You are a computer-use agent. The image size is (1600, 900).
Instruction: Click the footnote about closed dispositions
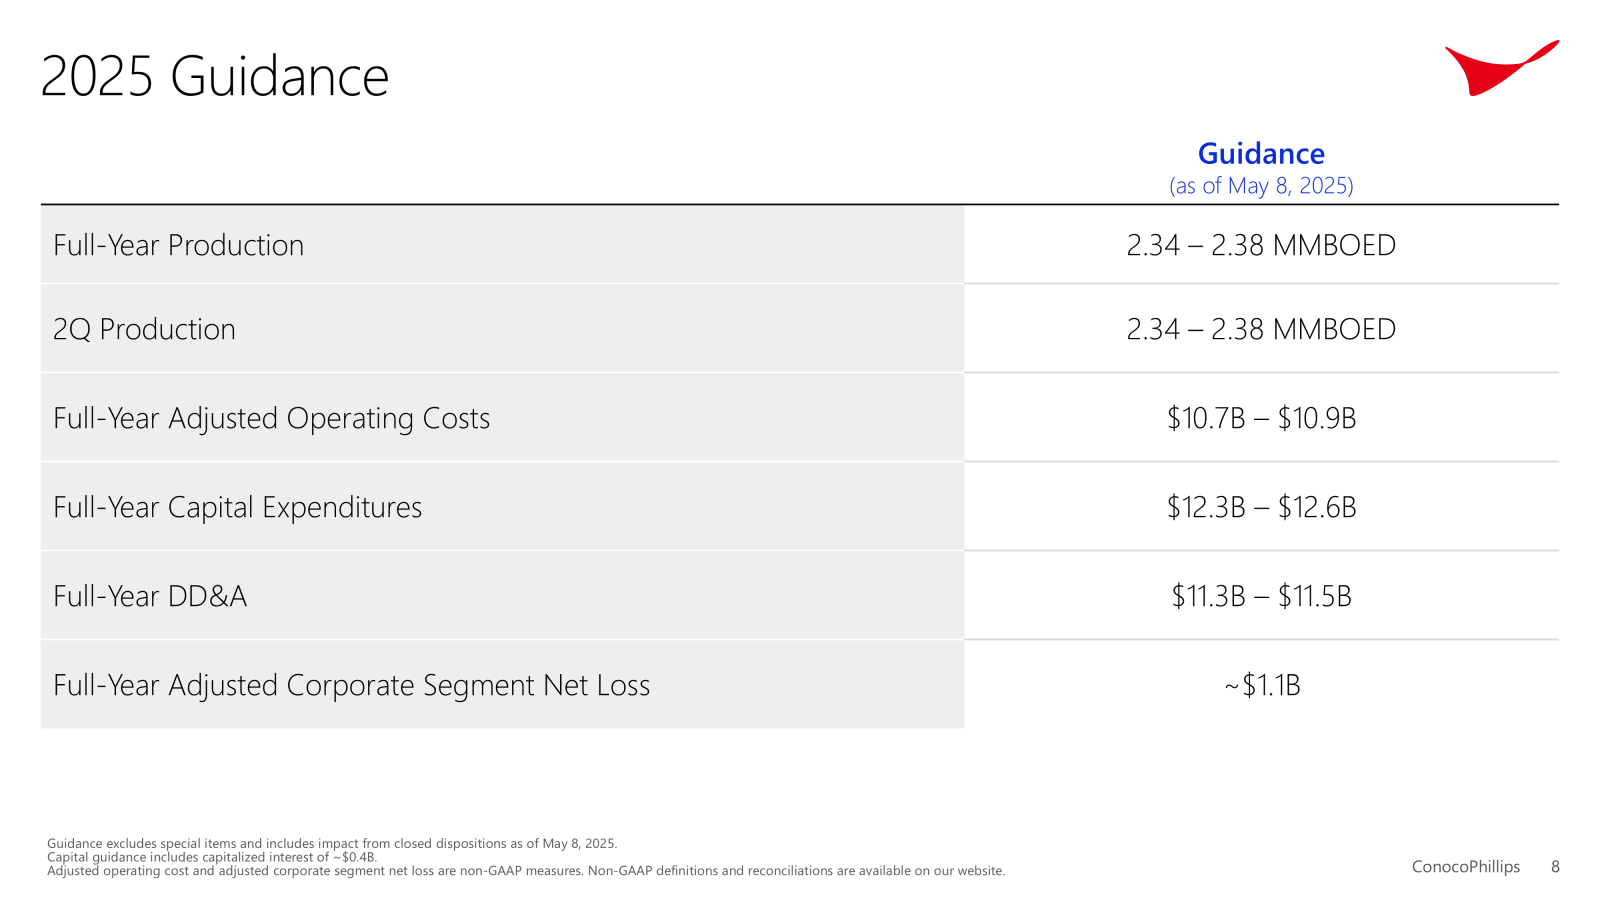332,843
